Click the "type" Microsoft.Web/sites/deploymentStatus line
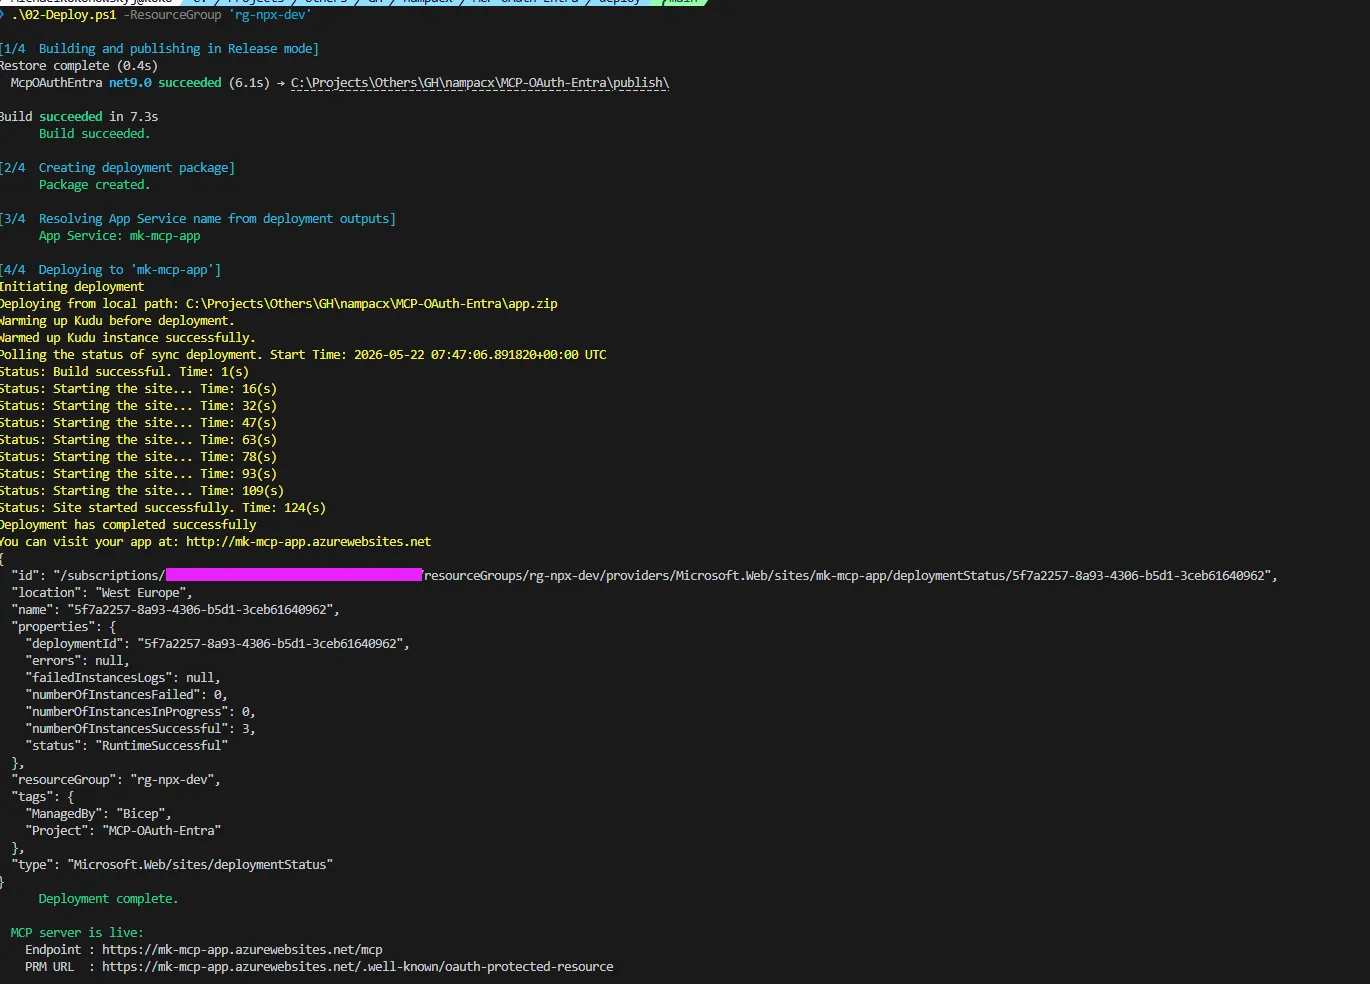The height and width of the screenshot is (984, 1370). (x=172, y=865)
